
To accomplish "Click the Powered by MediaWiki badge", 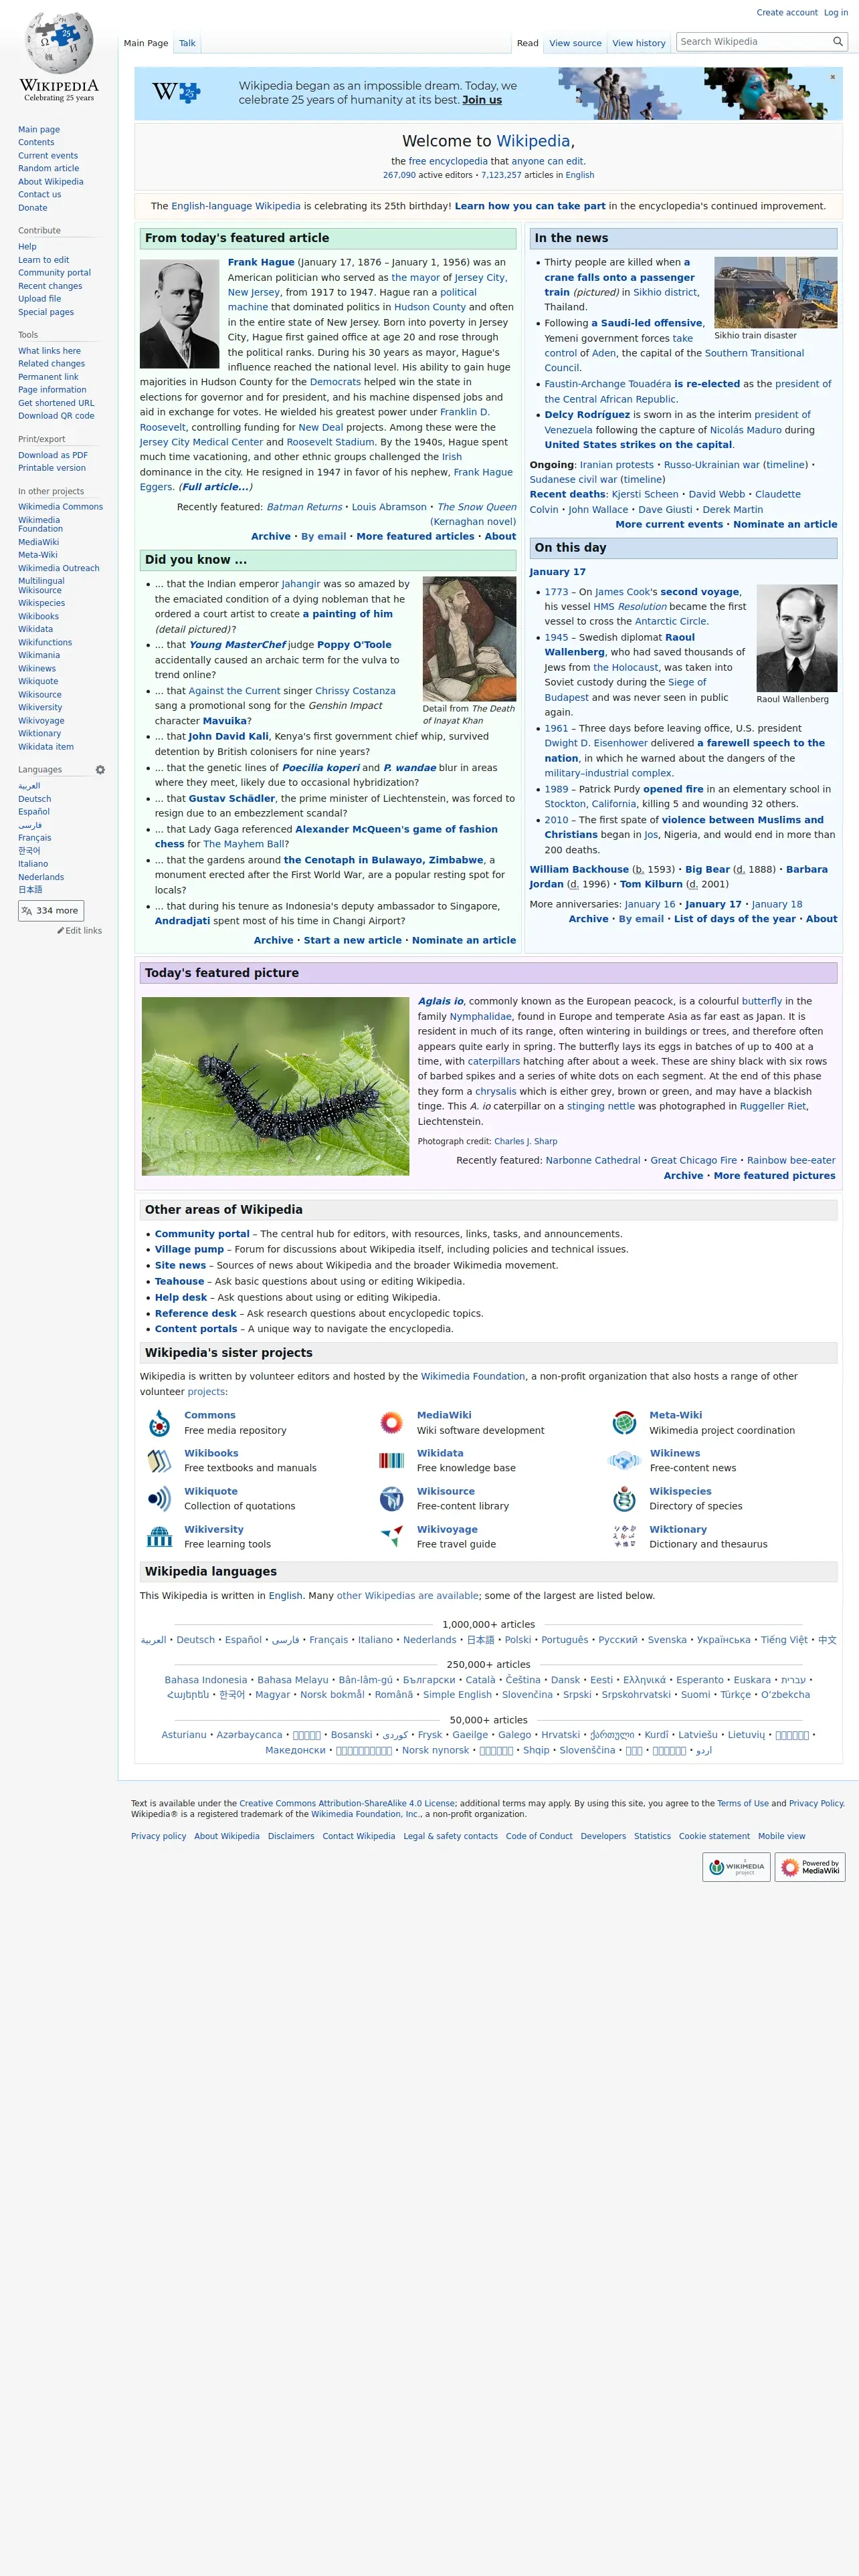I will pos(810,1866).
